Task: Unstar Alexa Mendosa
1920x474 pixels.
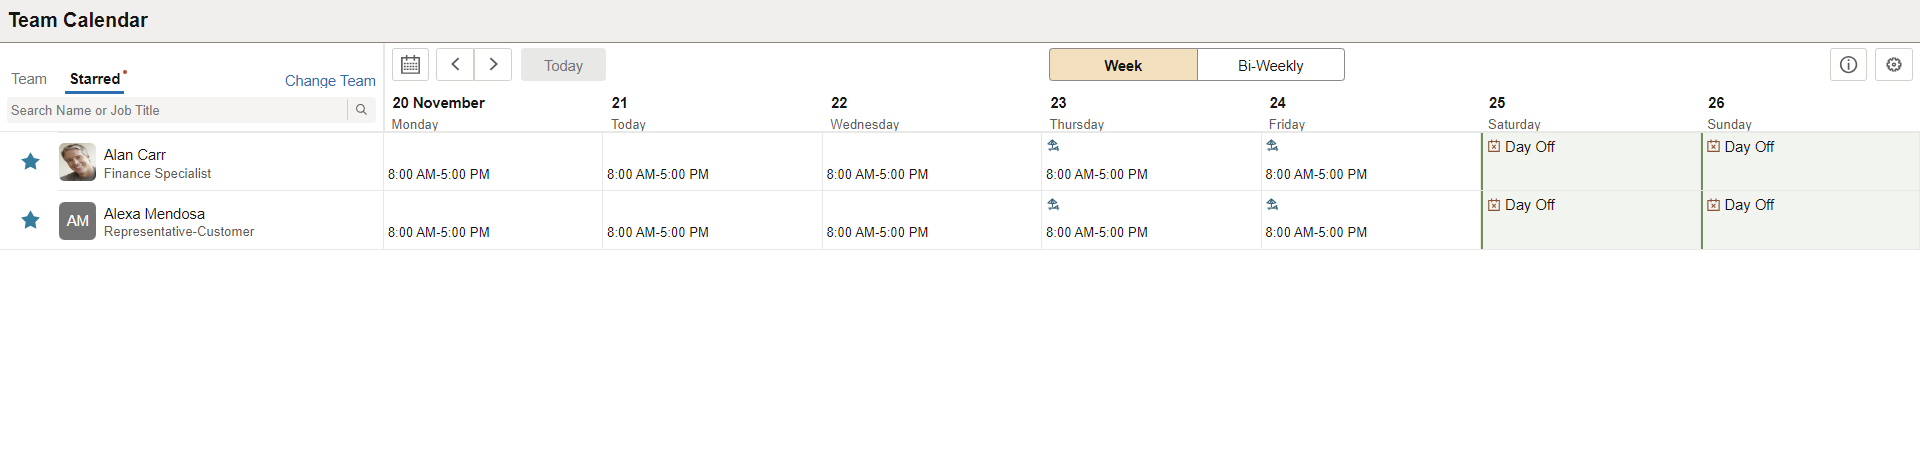Action: [x=31, y=220]
